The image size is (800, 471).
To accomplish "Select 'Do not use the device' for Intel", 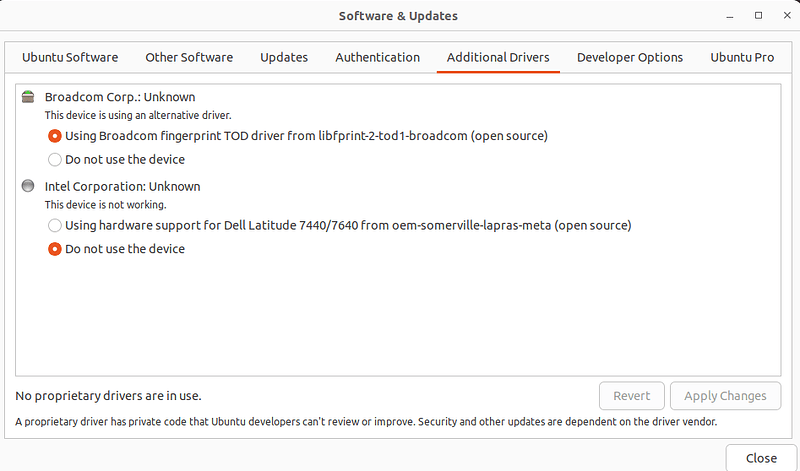I will (x=55, y=249).
